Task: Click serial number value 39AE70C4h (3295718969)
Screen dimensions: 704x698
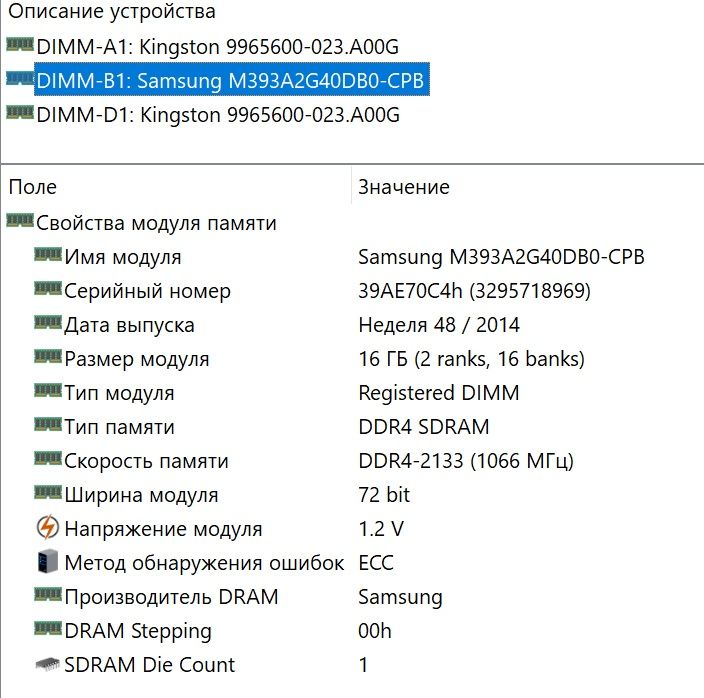Action: 474,291
